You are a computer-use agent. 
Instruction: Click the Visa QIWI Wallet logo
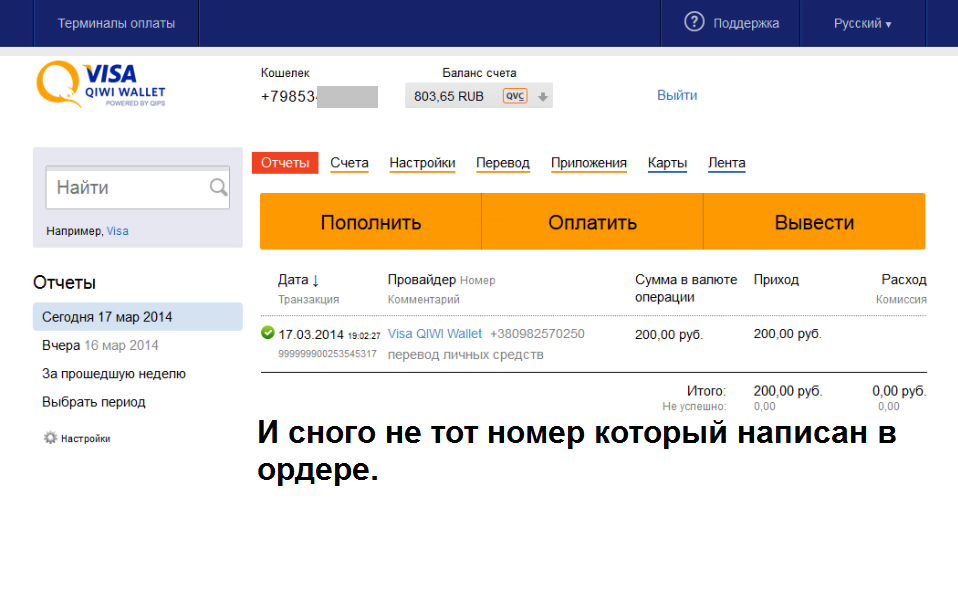pos(100,85)
